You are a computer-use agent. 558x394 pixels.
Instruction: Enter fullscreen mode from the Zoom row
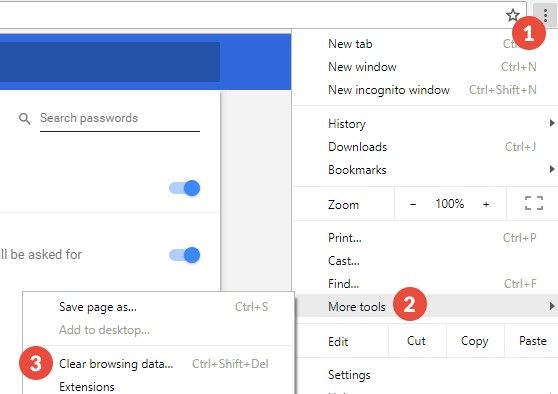click(534, 204)
